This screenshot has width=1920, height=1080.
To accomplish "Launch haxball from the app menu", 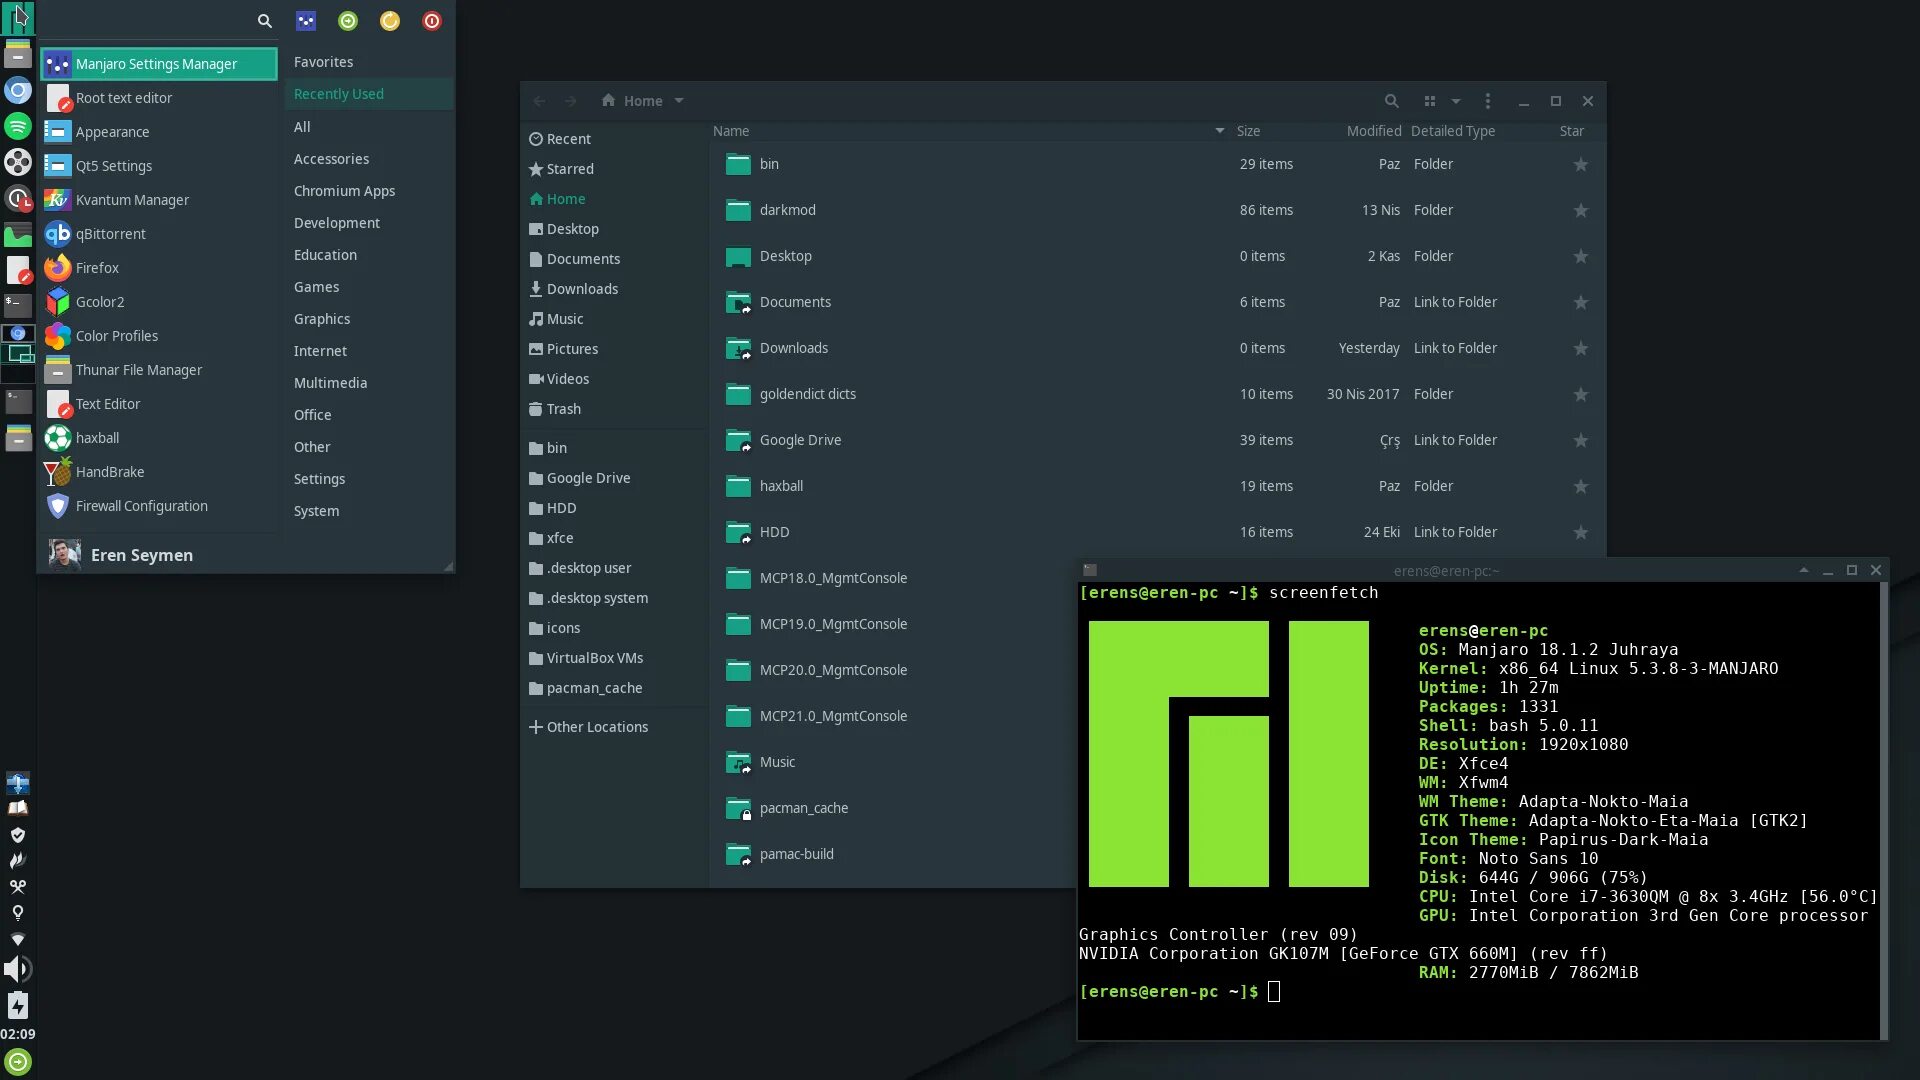I will click(159, 438).
